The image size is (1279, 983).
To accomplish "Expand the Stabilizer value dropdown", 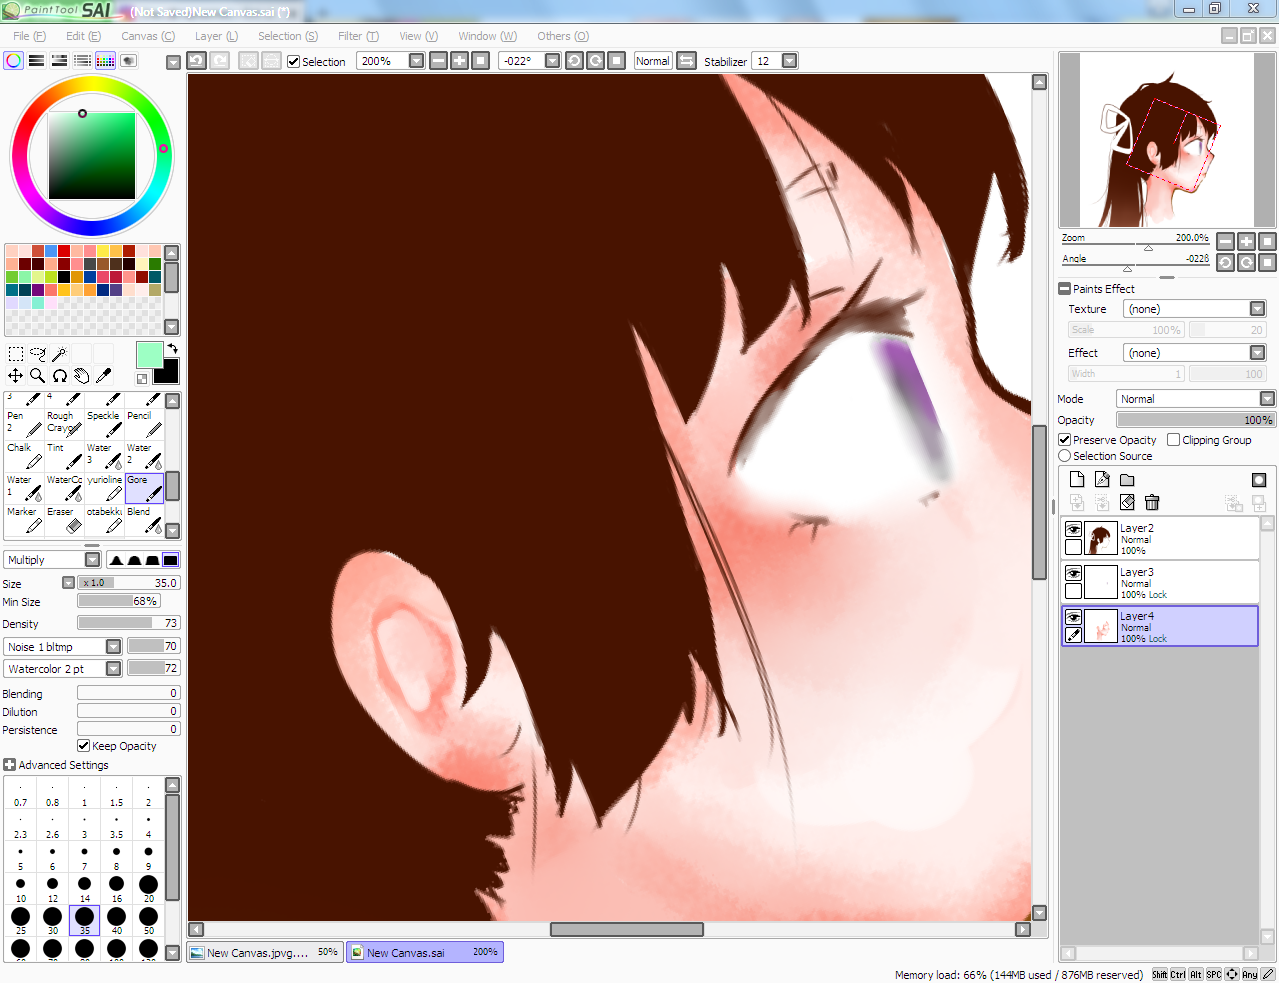I will [789, 61].
